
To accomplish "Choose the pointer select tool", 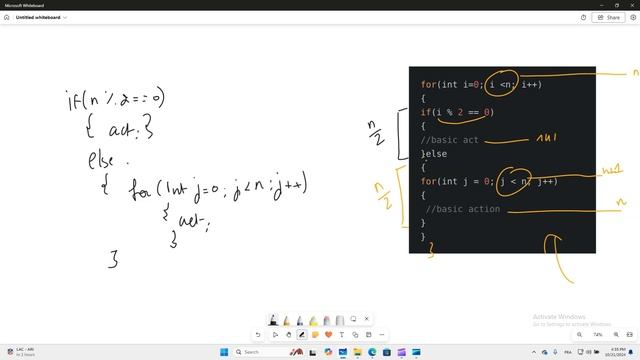I will [275, 335].
